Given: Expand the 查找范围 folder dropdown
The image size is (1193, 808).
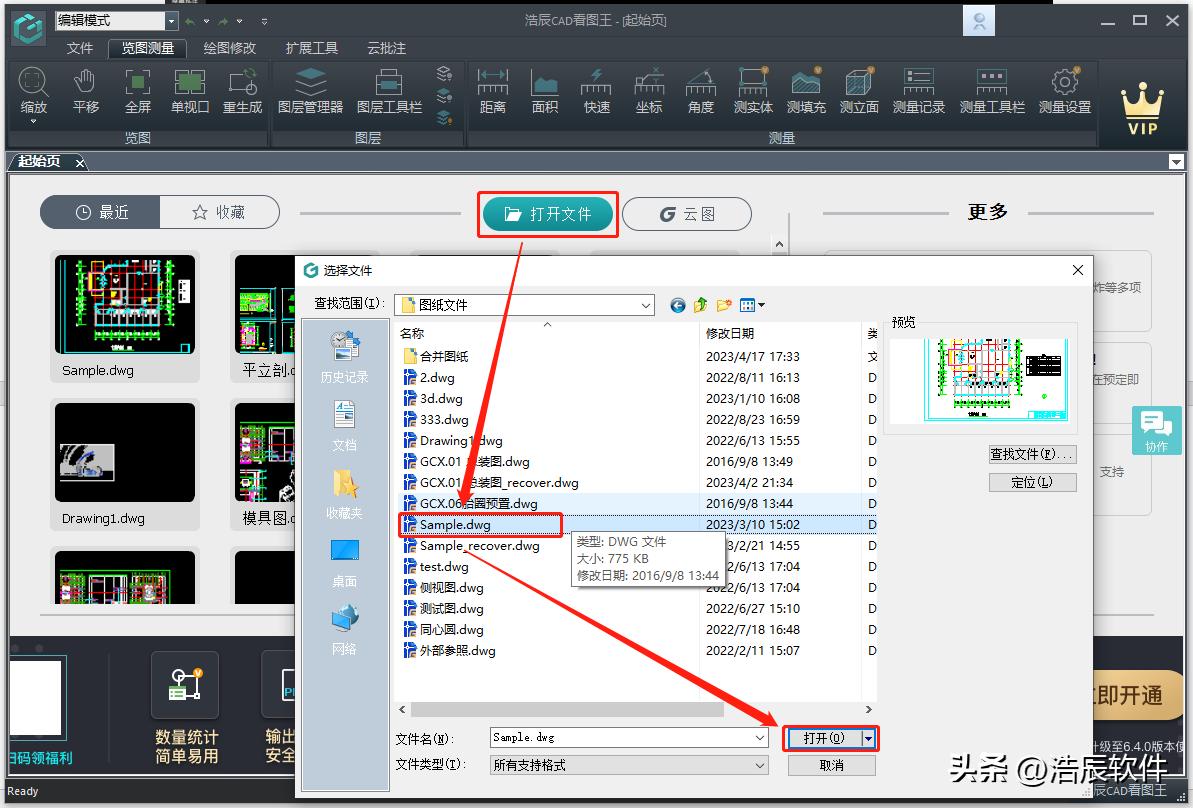Looking at the screenshot, I should [x=645, y=305].
